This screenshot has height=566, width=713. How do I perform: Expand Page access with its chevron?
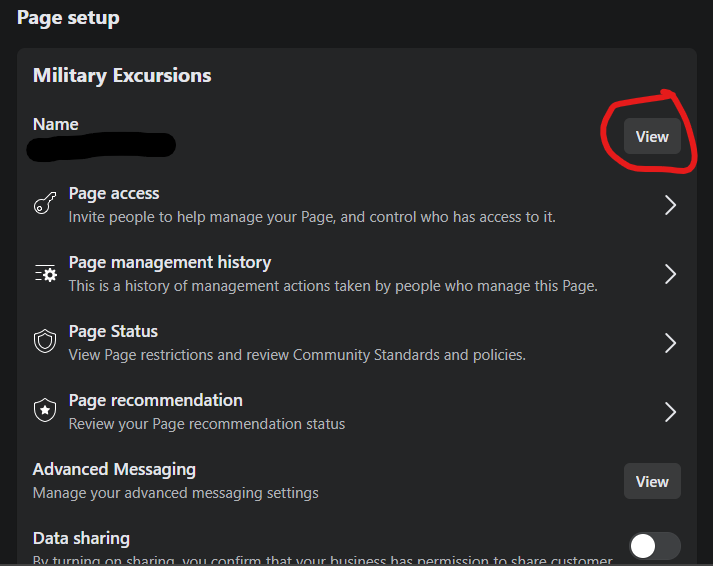tap(670, 205)
